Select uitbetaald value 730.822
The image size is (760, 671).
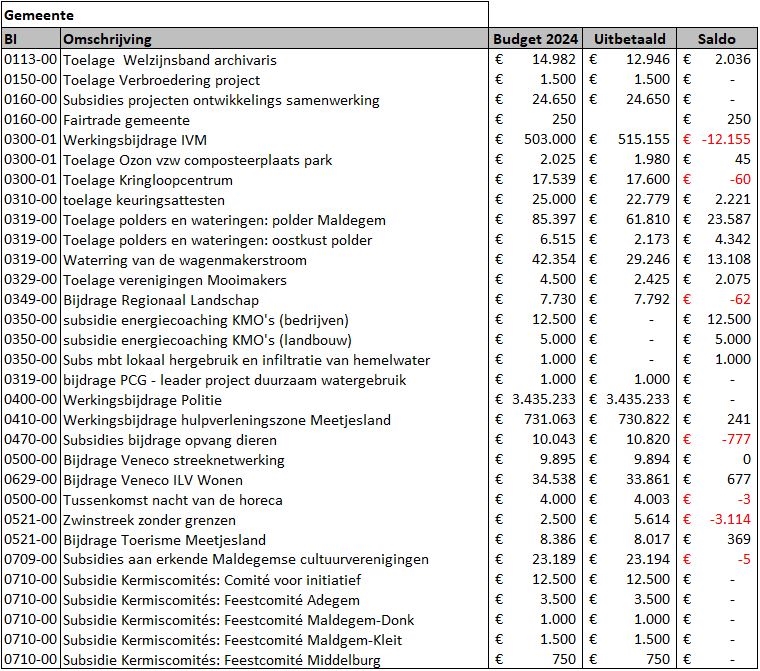click(644, 419)
